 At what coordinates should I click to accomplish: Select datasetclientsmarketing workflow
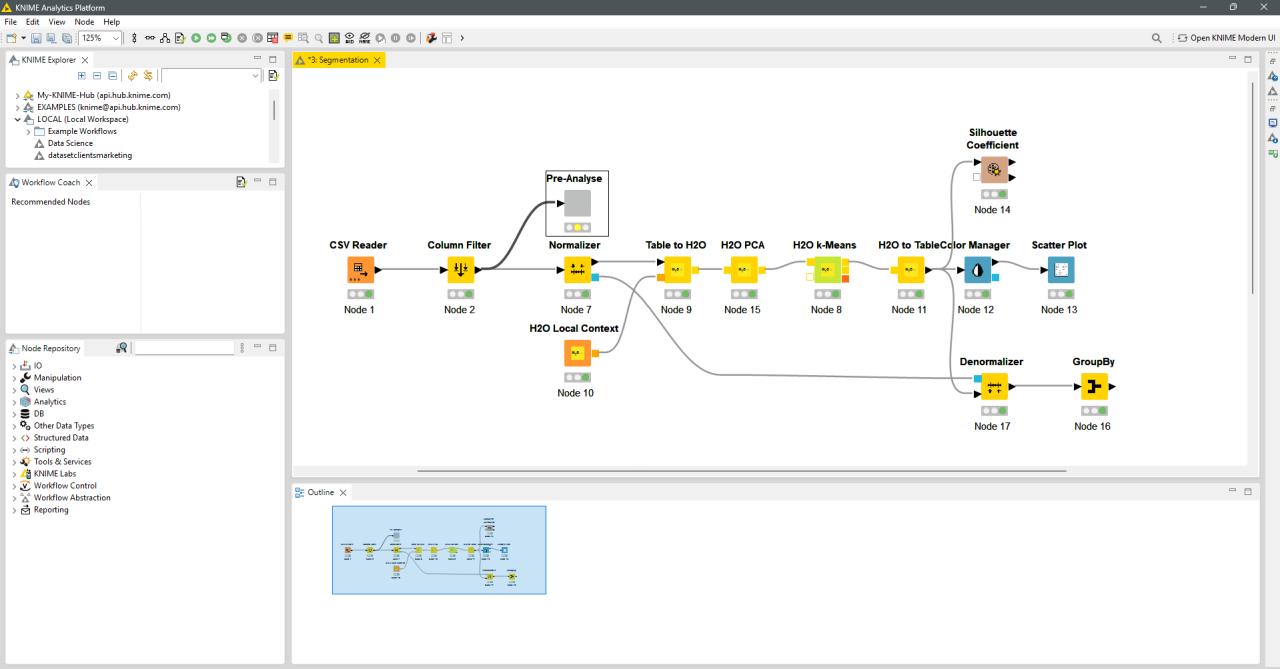coord(90,155)
